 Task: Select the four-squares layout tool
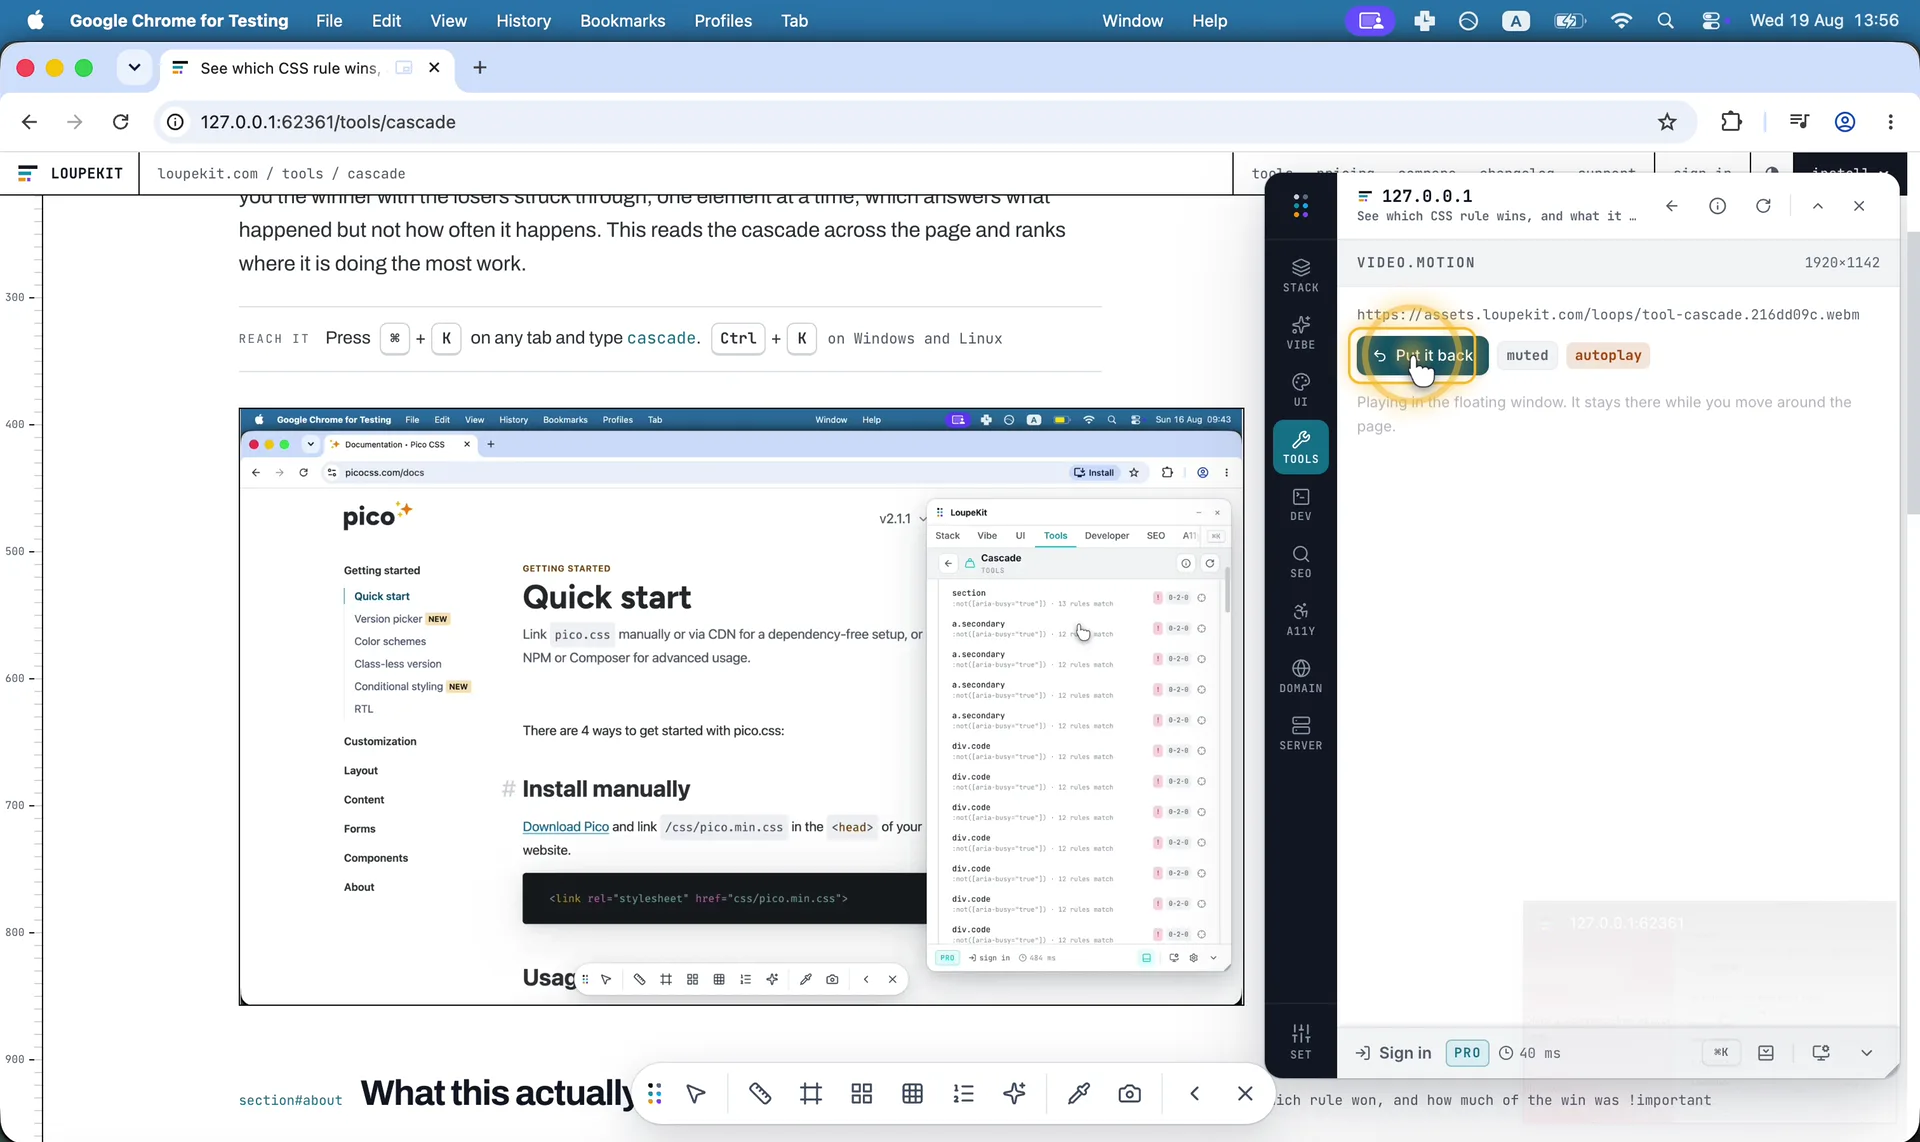click(x=862, y=1093)
